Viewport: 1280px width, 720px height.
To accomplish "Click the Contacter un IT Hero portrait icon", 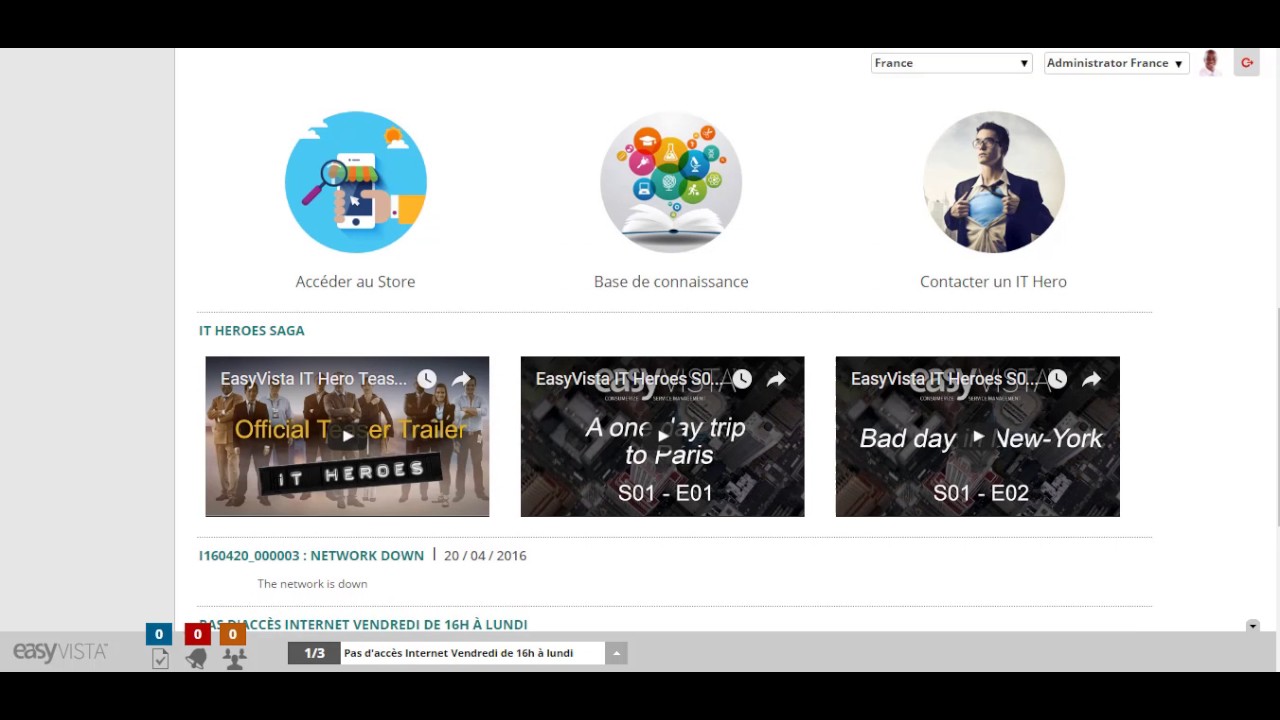I will point(993,182).
